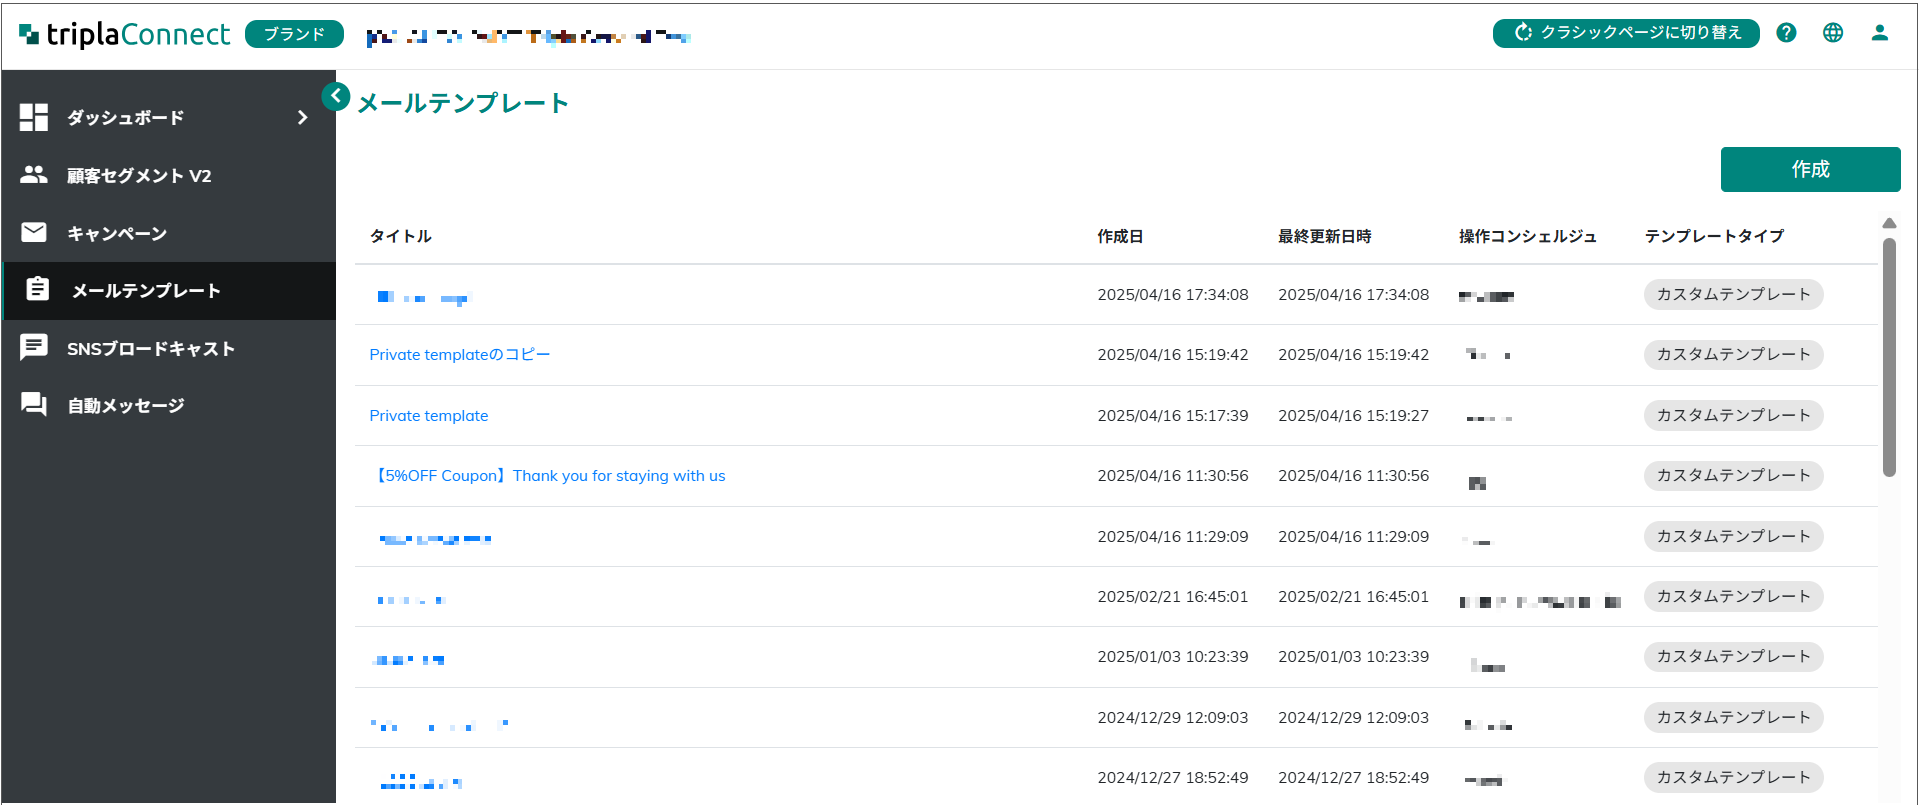Open 顧客セグメント V2 menu item

[x=168, y=175]
